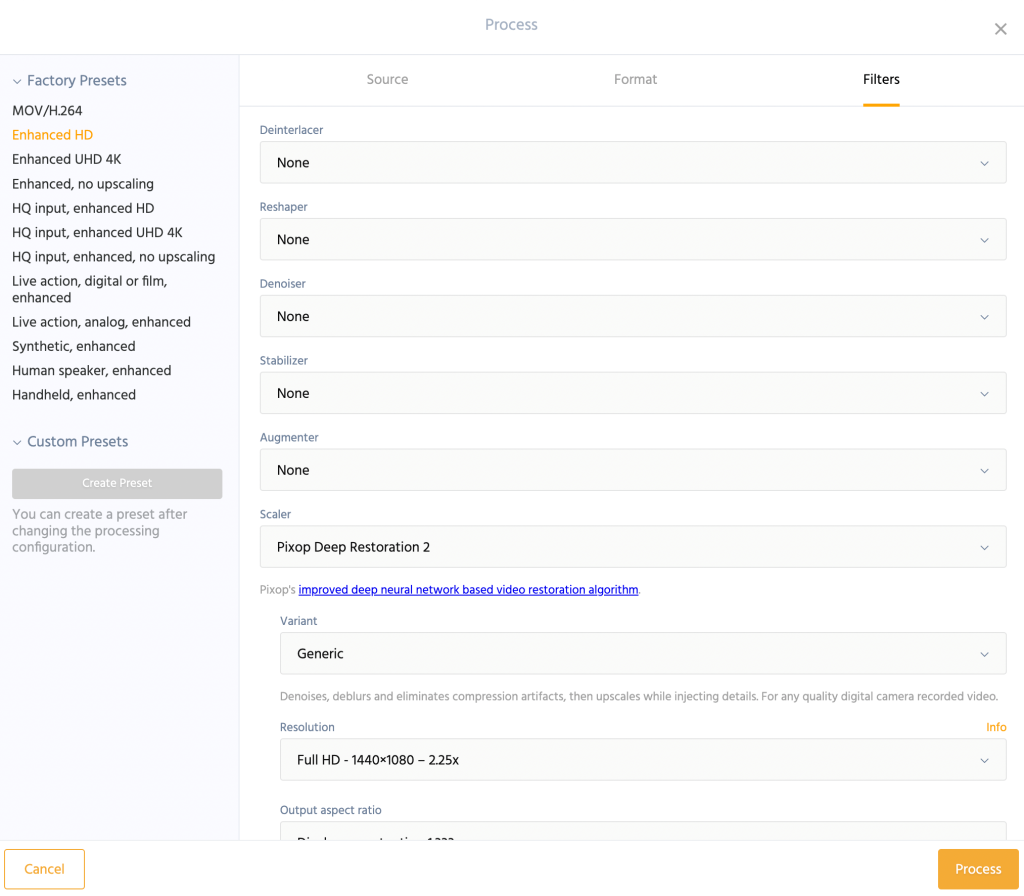This screenshot has width=1024, height=896.
Task: Close the Process dialog with the X icon
Action: (x=1000, y=29)
